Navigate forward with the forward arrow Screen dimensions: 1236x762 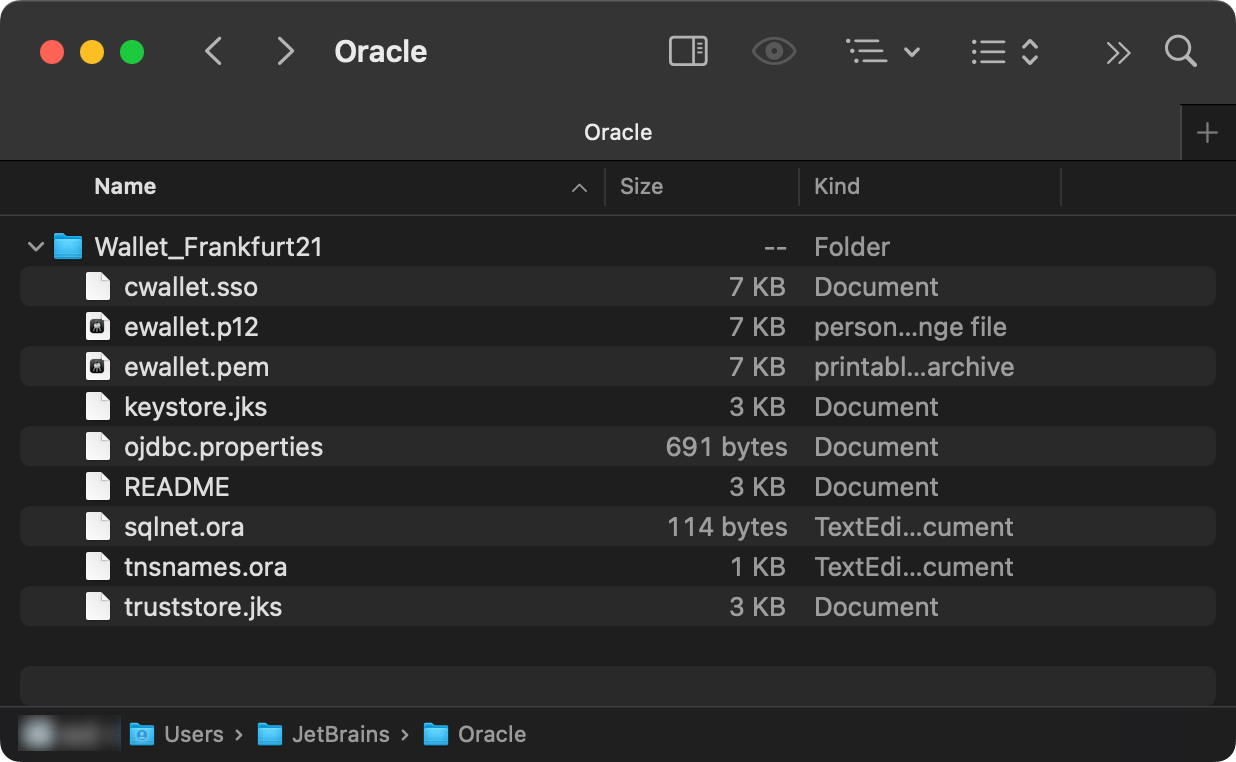(x=285, y=51)
